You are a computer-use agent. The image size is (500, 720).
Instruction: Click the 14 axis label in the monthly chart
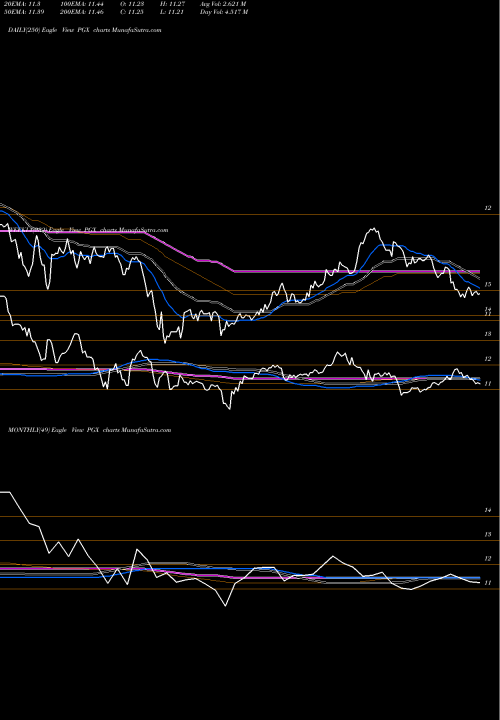488,510
